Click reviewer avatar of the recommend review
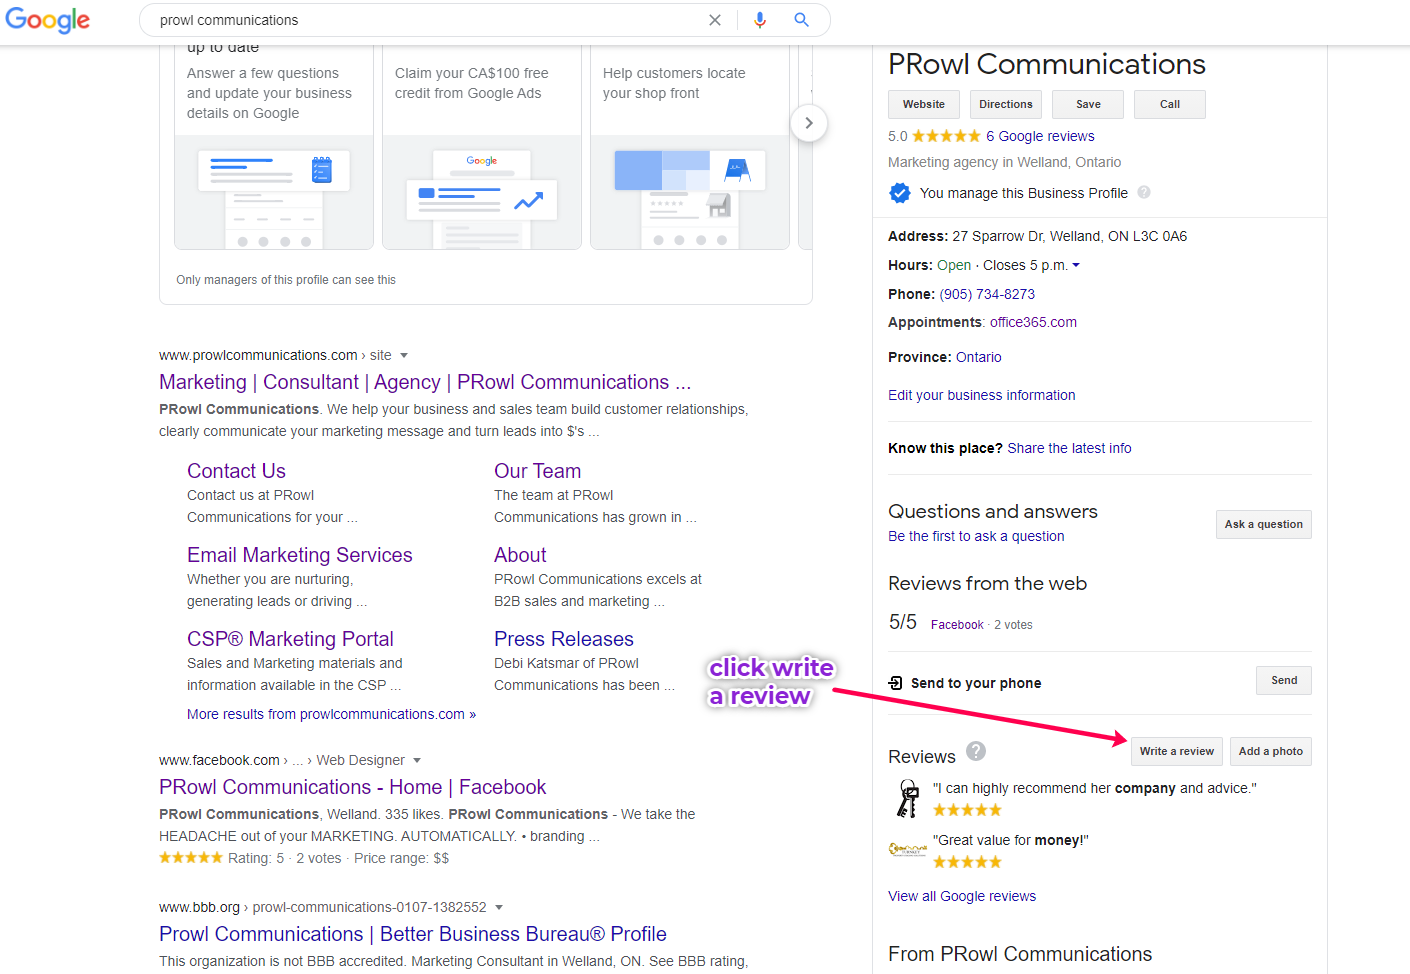 tap(908, 798)
